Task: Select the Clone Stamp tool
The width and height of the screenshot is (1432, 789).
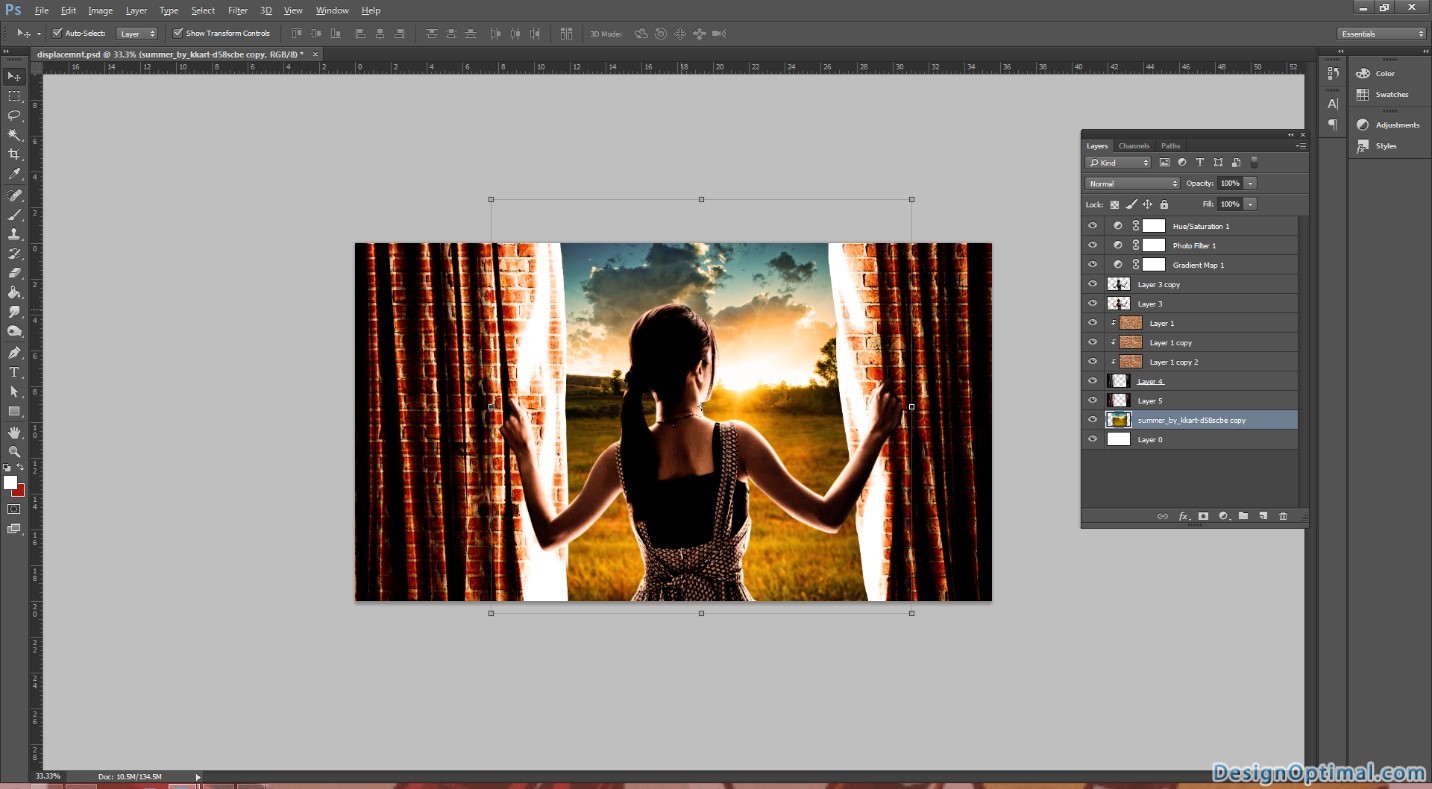Action: 14,234
